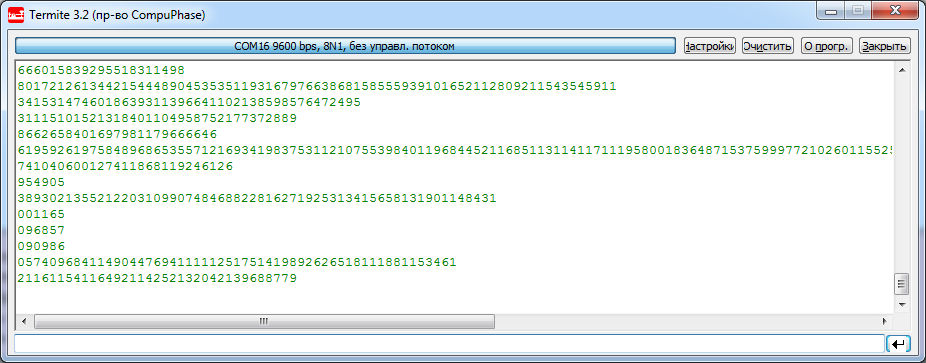Click the line 866265840169798117966646
926x363 pixels.
pyautogui.click(x=118, y=135)
